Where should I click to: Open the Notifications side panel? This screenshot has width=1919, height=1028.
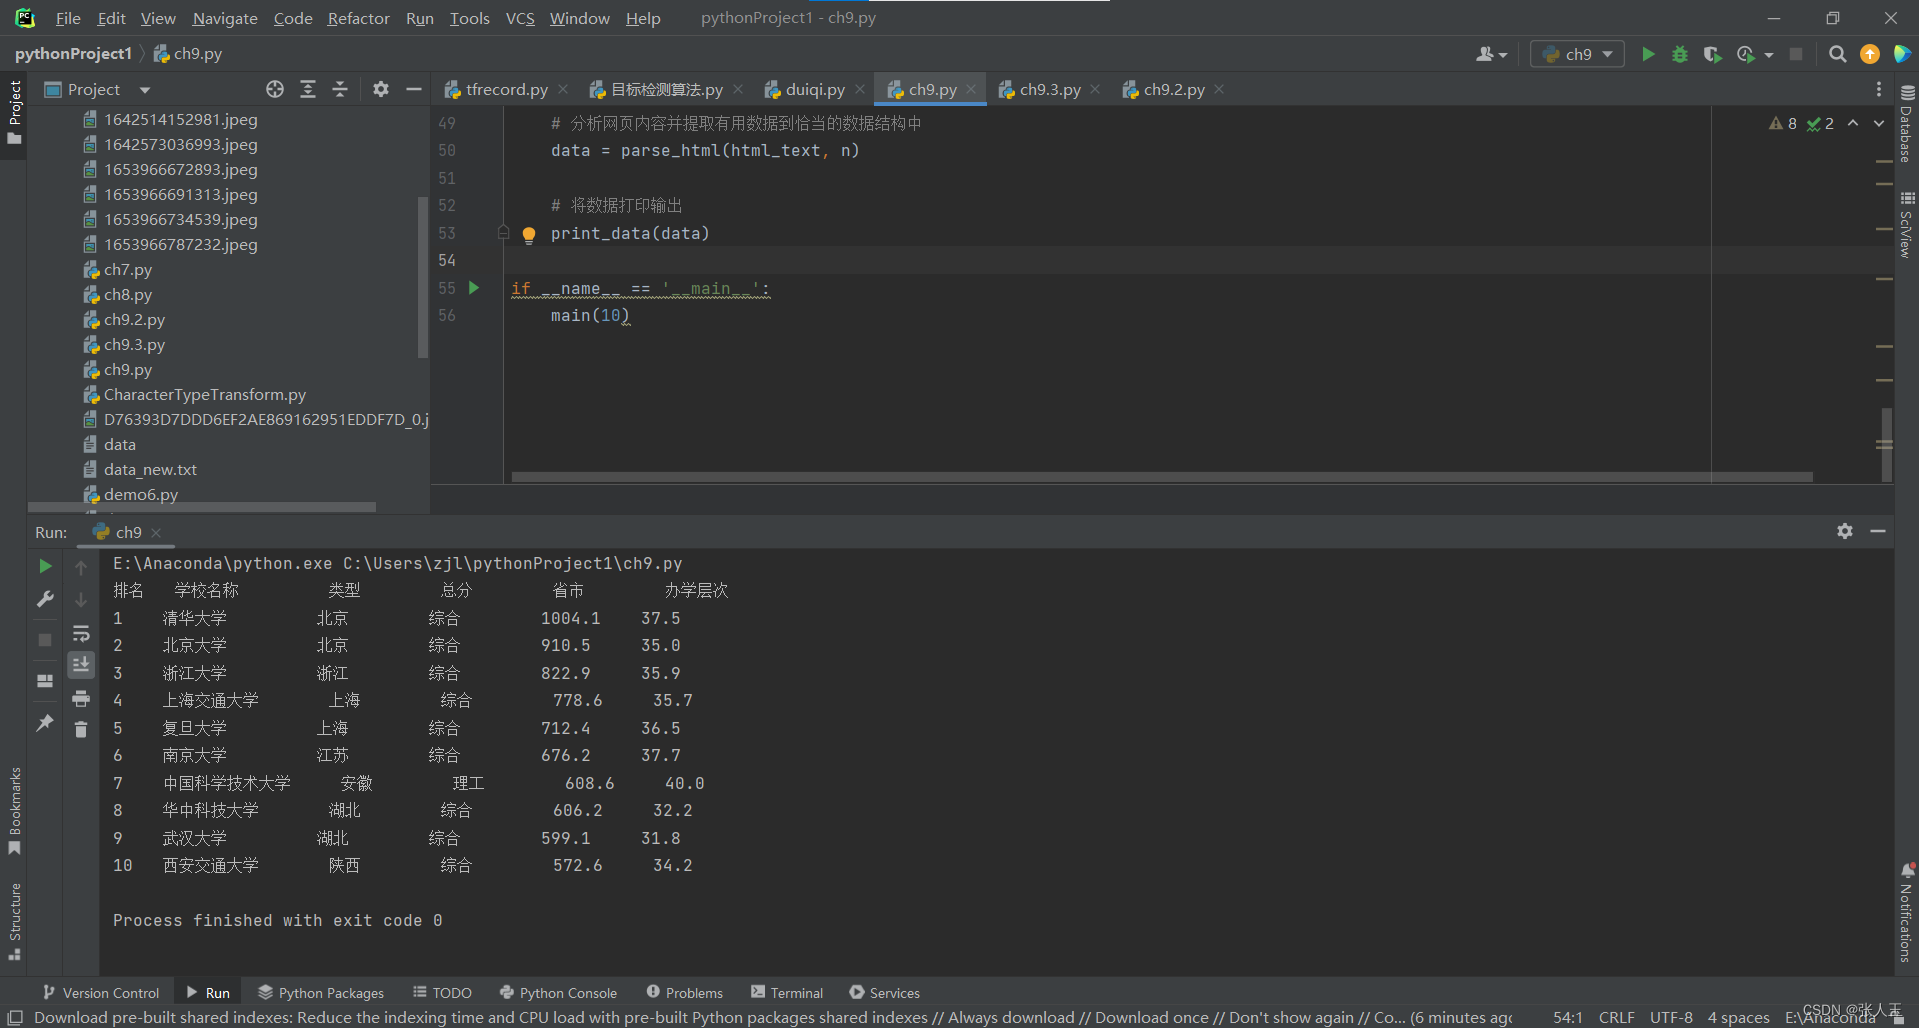(x=1907, y=913)
